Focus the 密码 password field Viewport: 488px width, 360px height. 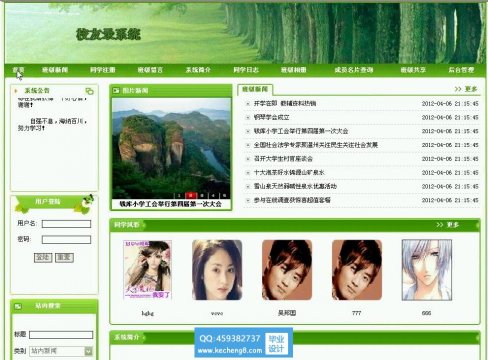click(66, 240)
